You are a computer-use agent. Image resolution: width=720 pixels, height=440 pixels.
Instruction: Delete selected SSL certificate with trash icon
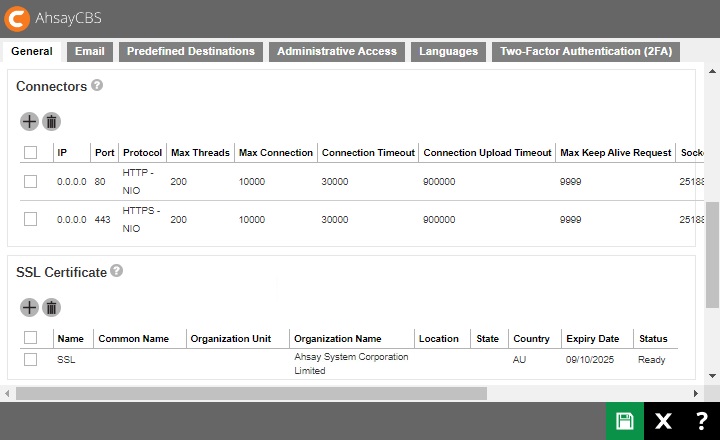click(52, 308)
